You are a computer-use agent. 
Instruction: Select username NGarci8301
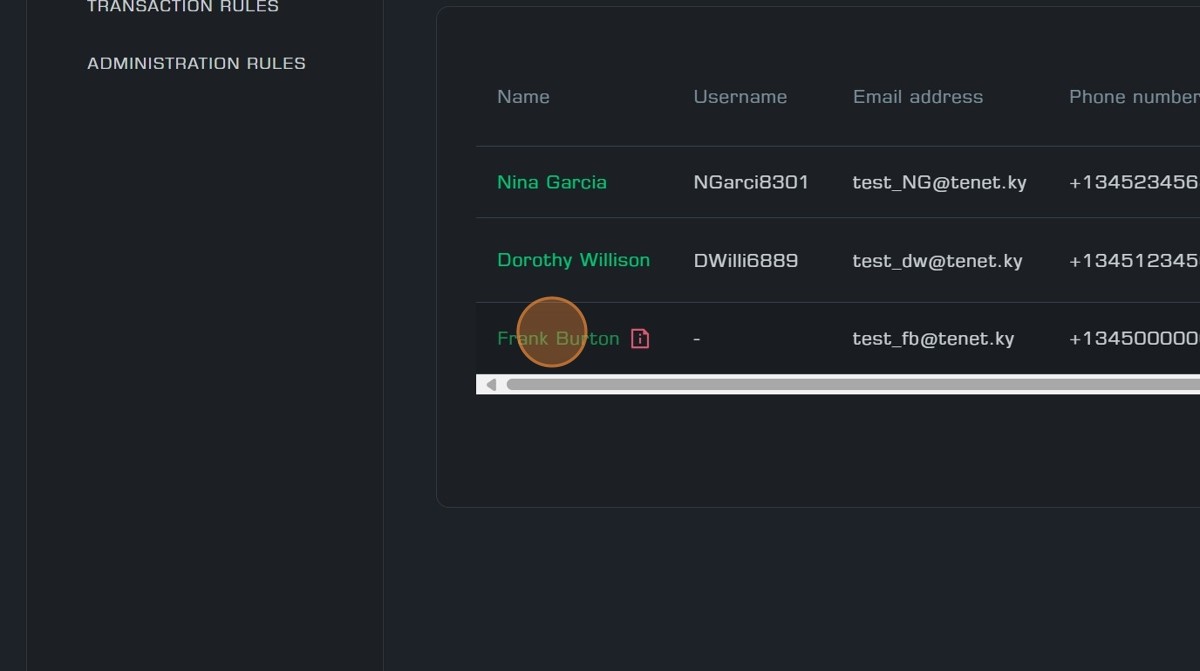point(751,182)
